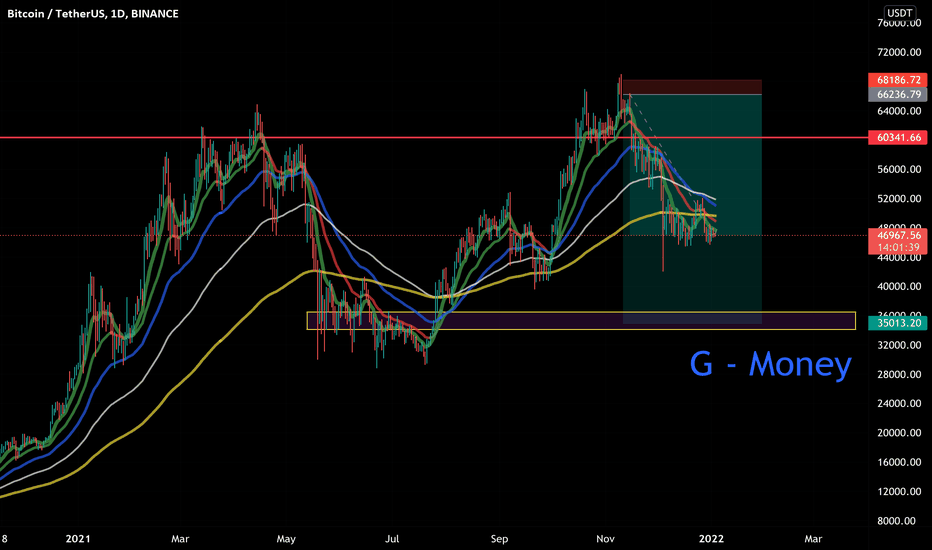Click the 12000.00 price axis value
The height and width of the screenshot is (550, 932).
[899, 492]
